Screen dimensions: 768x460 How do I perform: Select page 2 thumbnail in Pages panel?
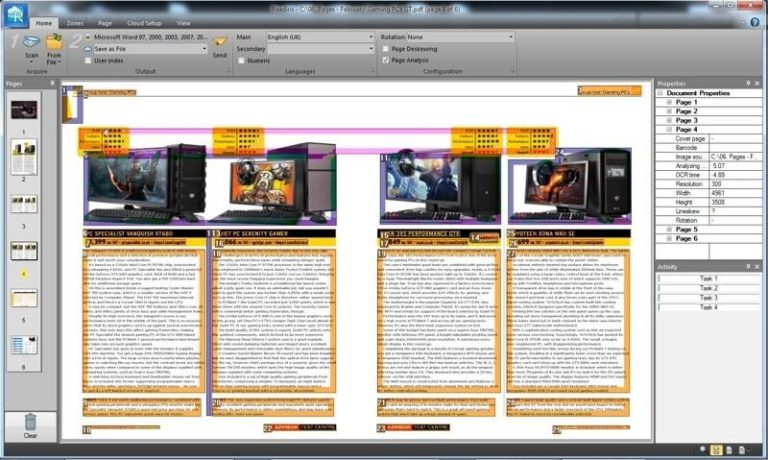click(24, 157)
